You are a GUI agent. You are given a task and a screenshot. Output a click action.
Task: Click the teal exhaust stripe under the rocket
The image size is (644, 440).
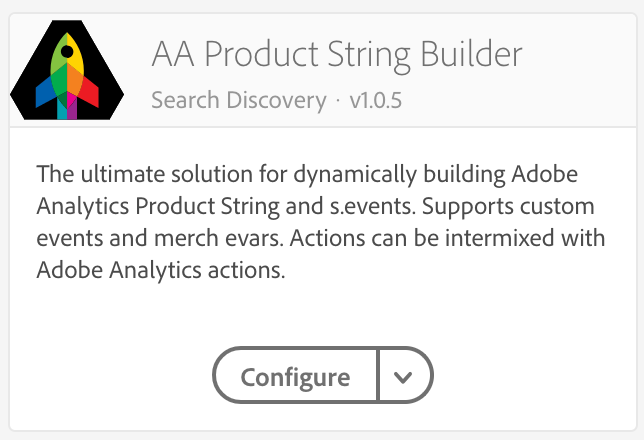(62, 109)
